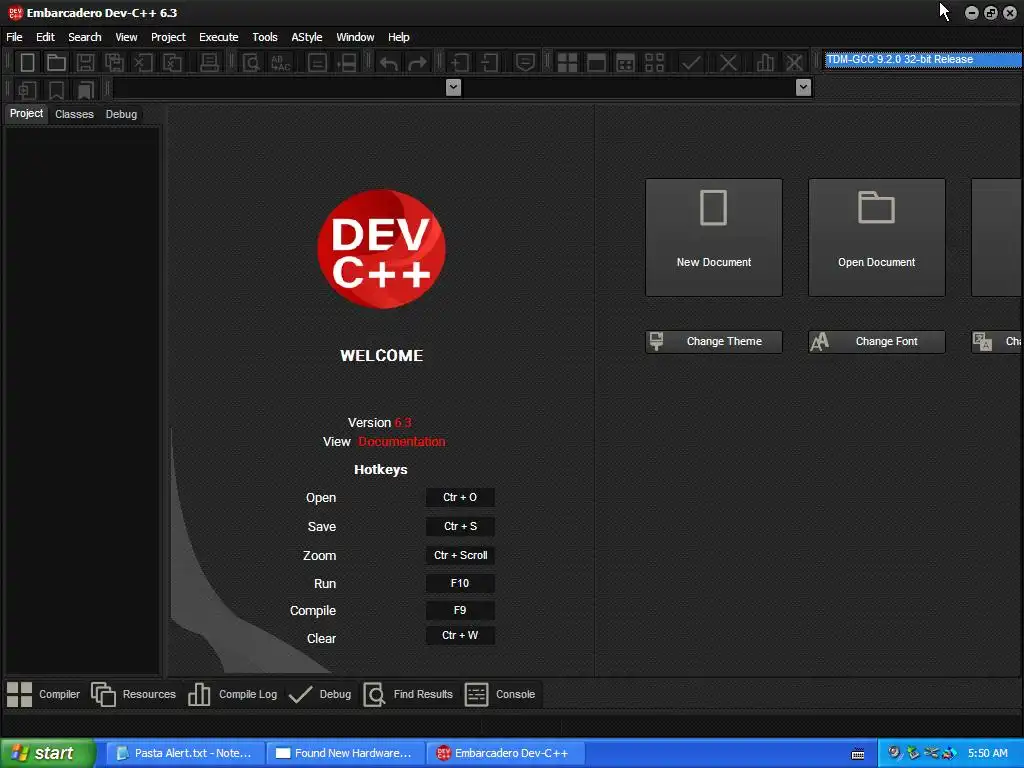Click the Insert snippet icon in second toolbar row
Image resolution: width=1024 pixels, height=768 pixels.
click(x=27, y=89)
